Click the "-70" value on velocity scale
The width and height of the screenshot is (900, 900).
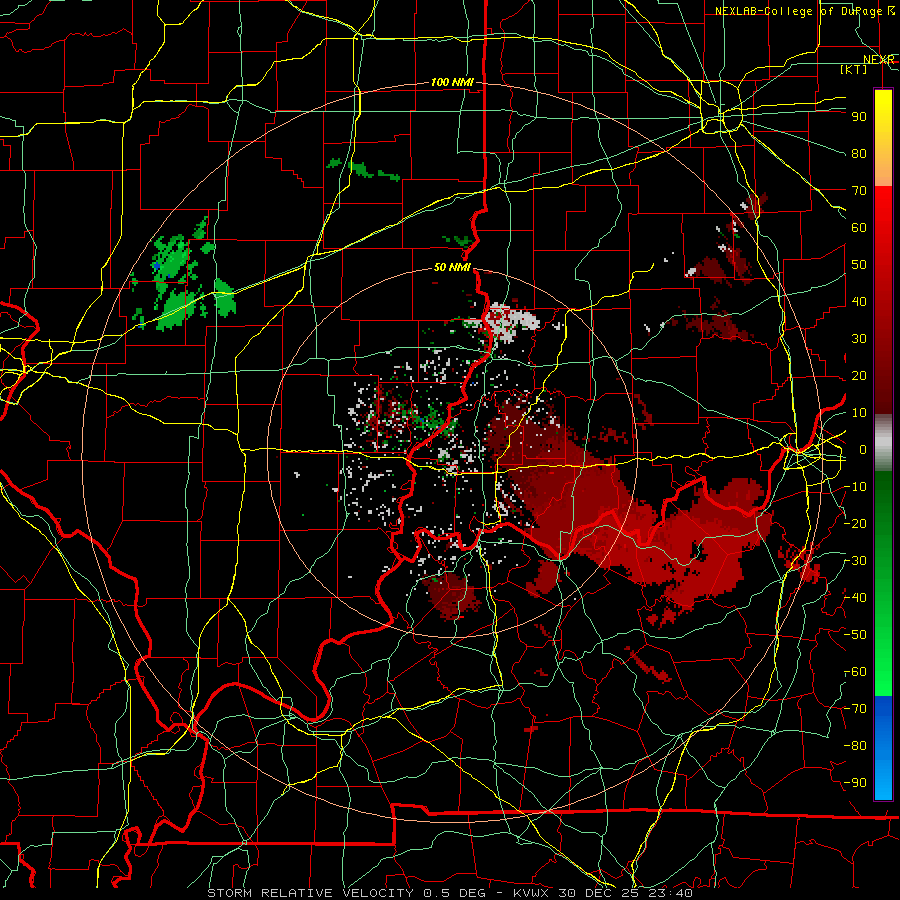click(x=855, y=709)
